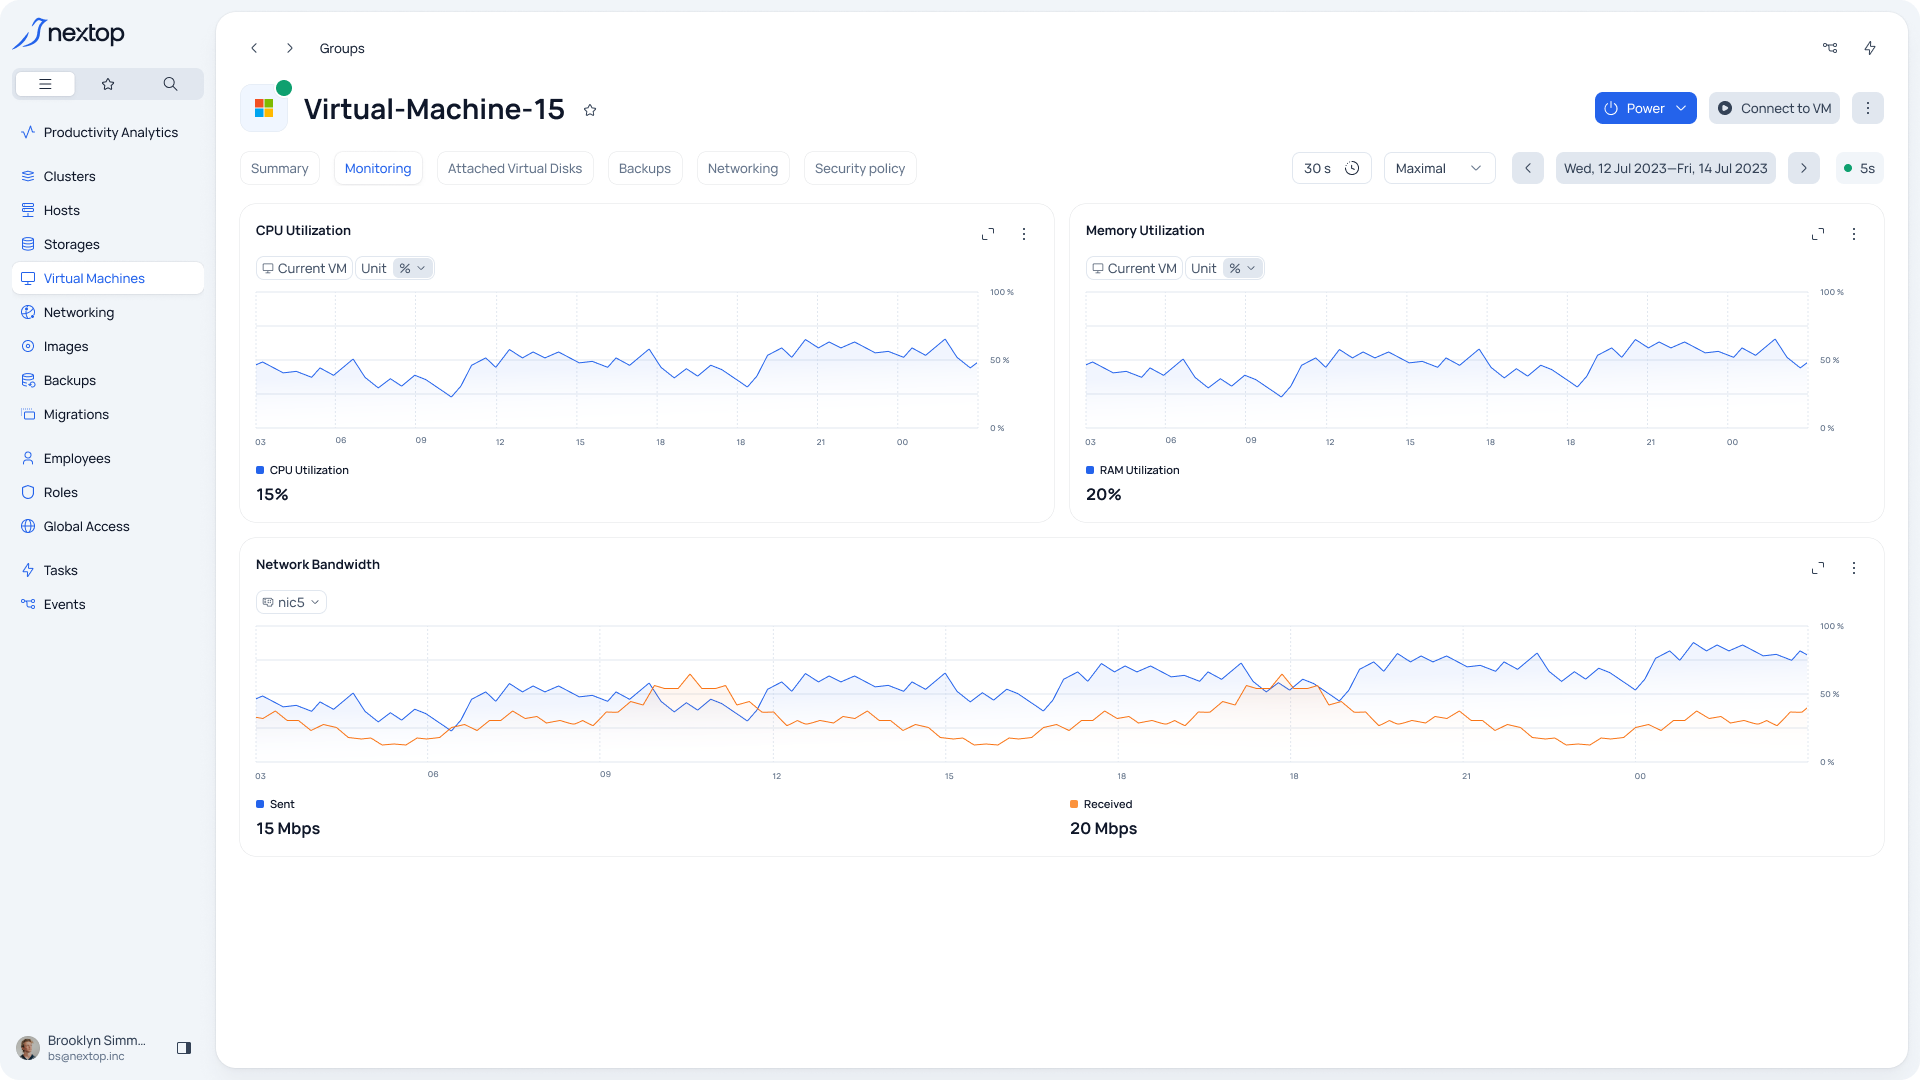The height and width of the screenshot is (1080, 1920).
Task: Open sidebar search magnifier
Action: coord(170,84)
